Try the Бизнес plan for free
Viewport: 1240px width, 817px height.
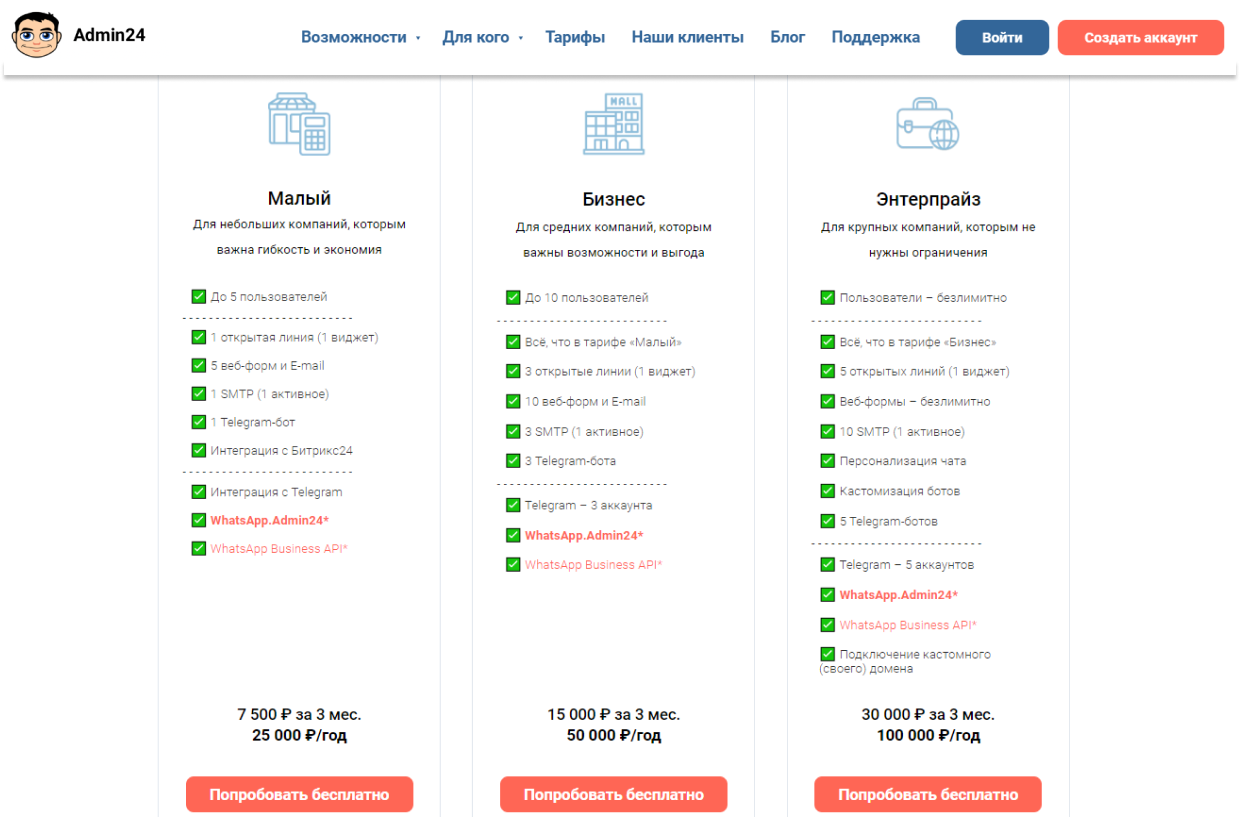coord(614,795)
